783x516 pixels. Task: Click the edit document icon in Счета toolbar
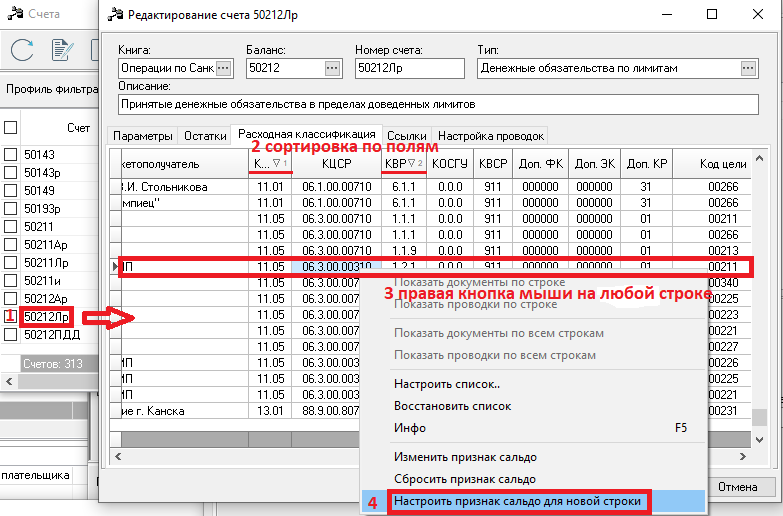(62, 49)
